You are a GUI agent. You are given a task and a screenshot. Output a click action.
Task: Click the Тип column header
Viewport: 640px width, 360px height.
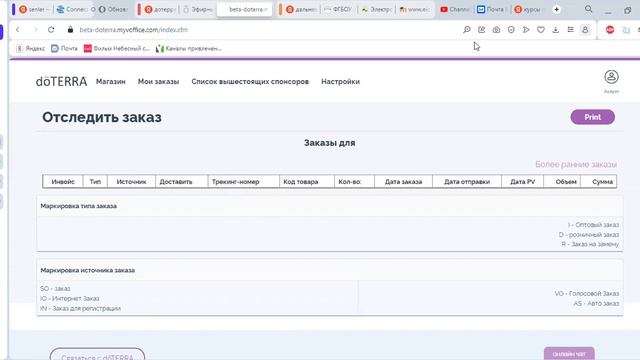click(95, 182)
